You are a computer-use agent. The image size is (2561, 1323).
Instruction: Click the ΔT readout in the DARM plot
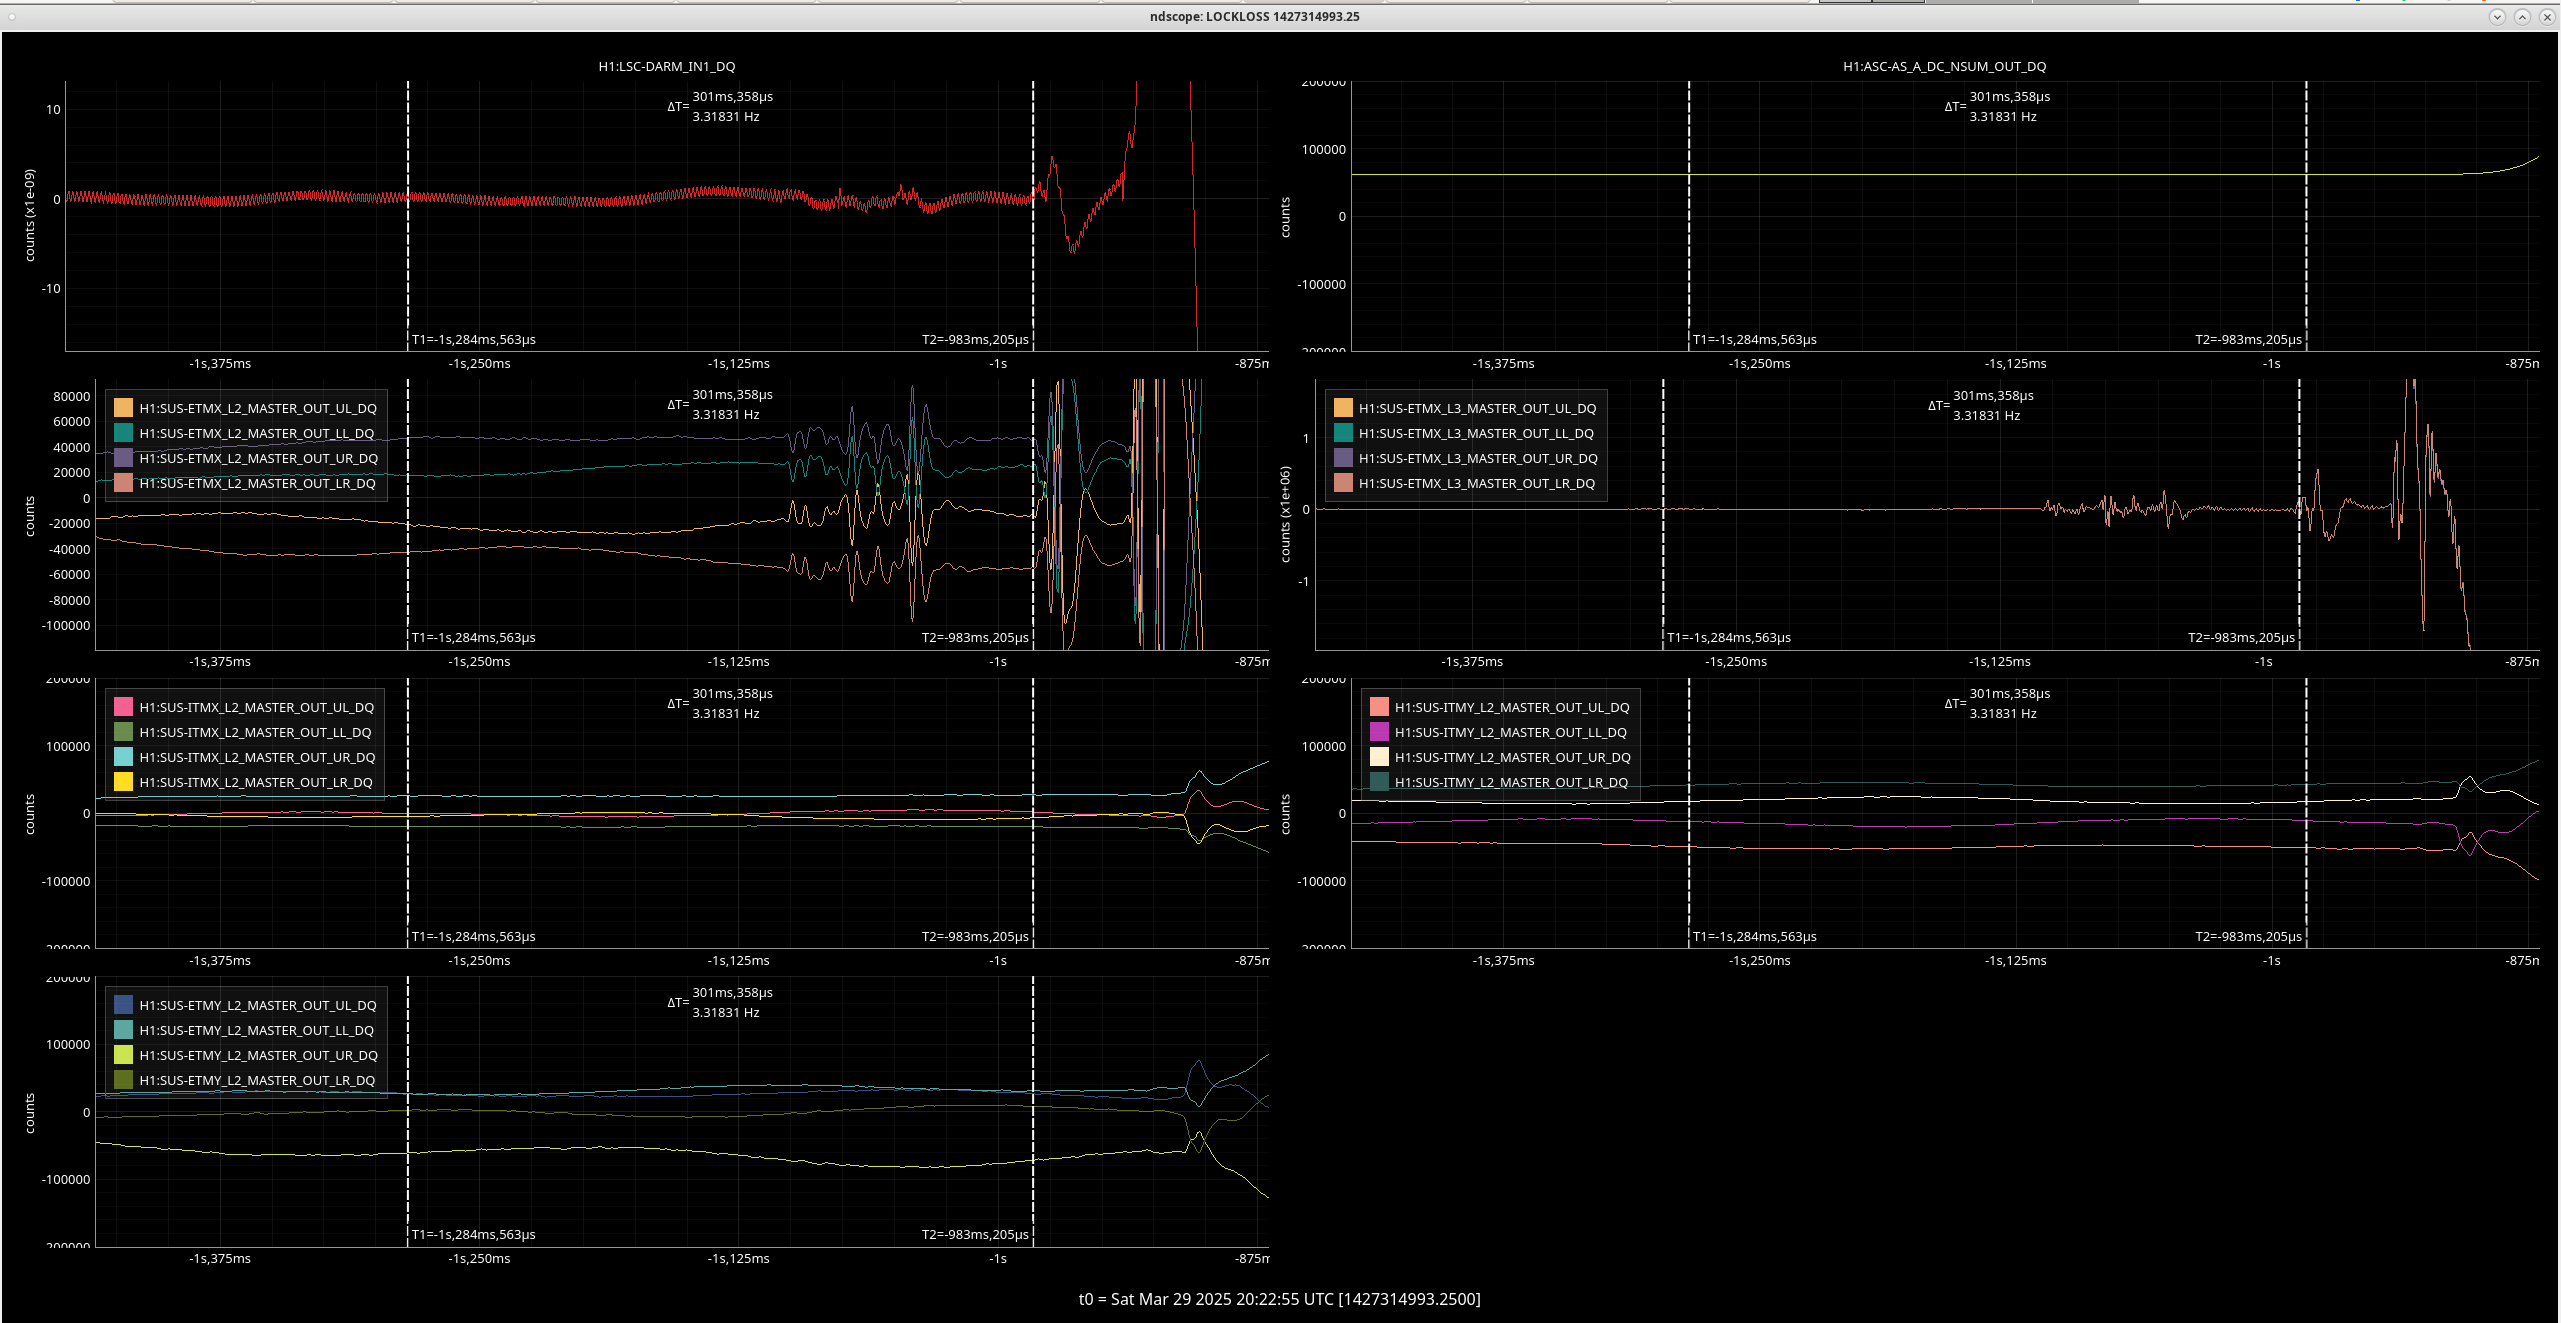pos(720,106)
